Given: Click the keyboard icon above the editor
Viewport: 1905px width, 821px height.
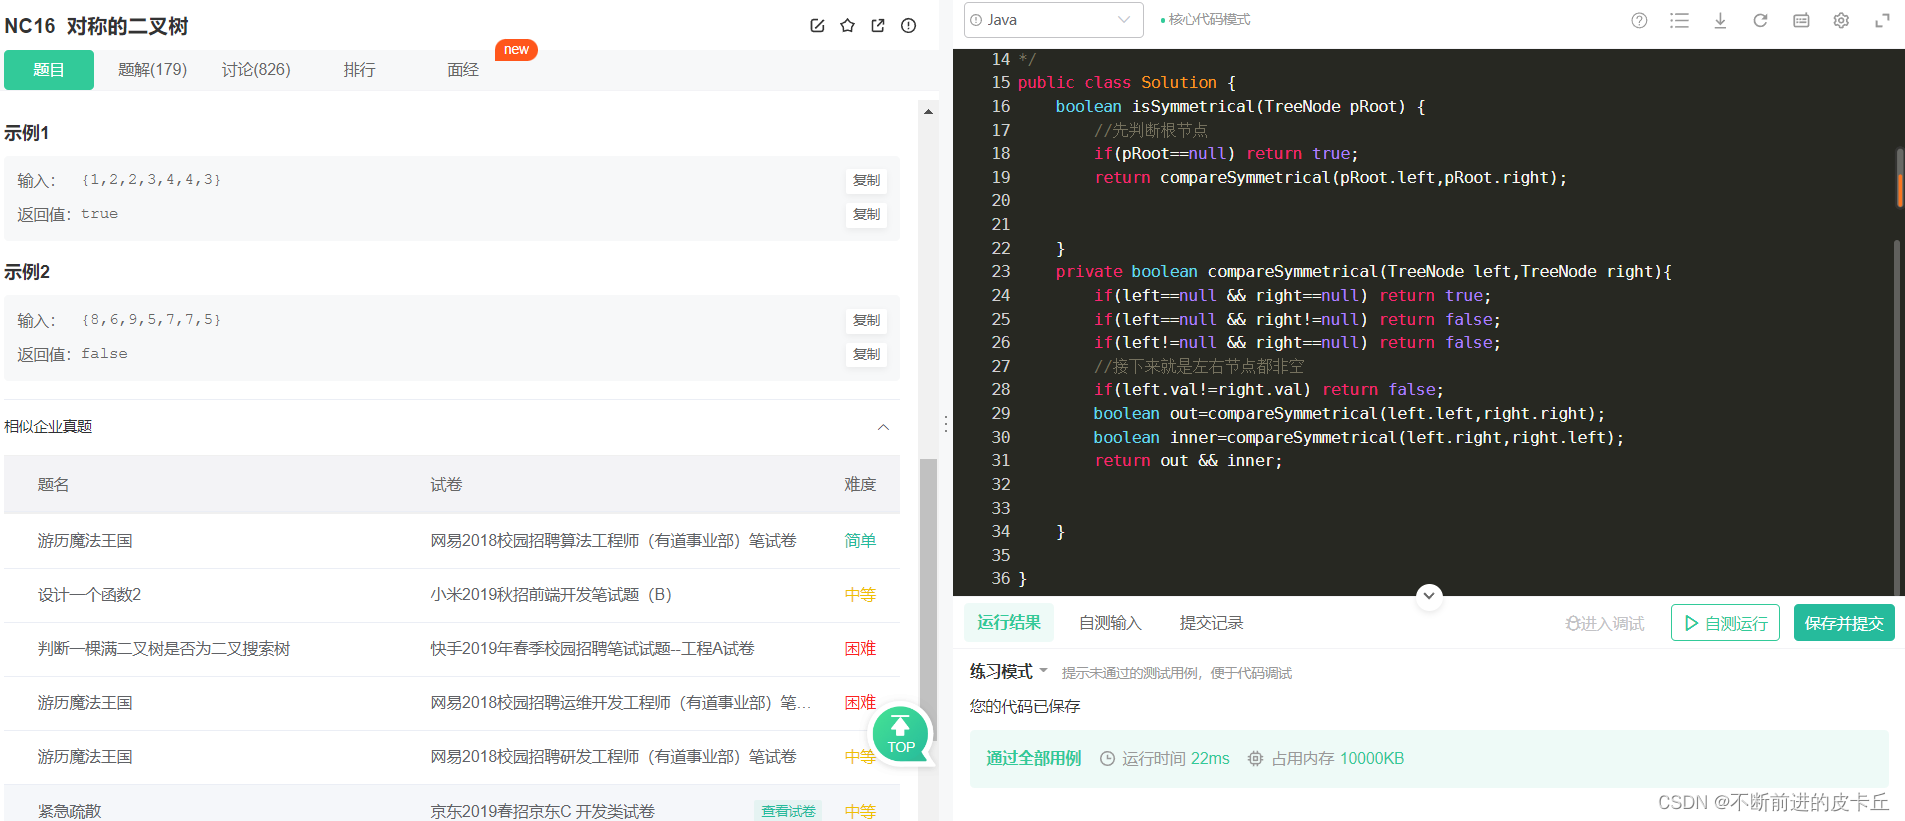Looking at the screenshot, I should [x=1801, y=20].
